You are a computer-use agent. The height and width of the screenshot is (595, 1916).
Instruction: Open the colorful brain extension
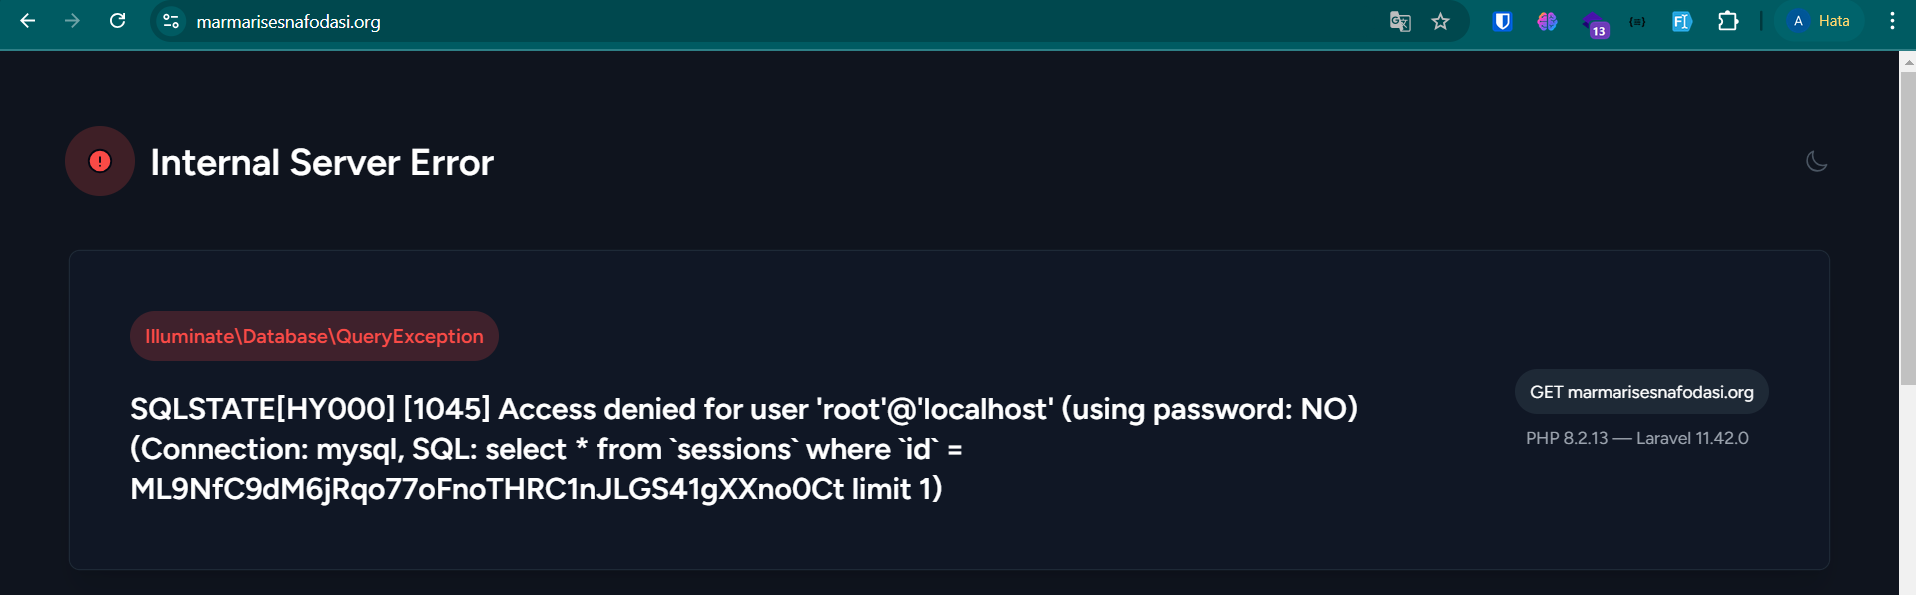[x=1547, y=21]
